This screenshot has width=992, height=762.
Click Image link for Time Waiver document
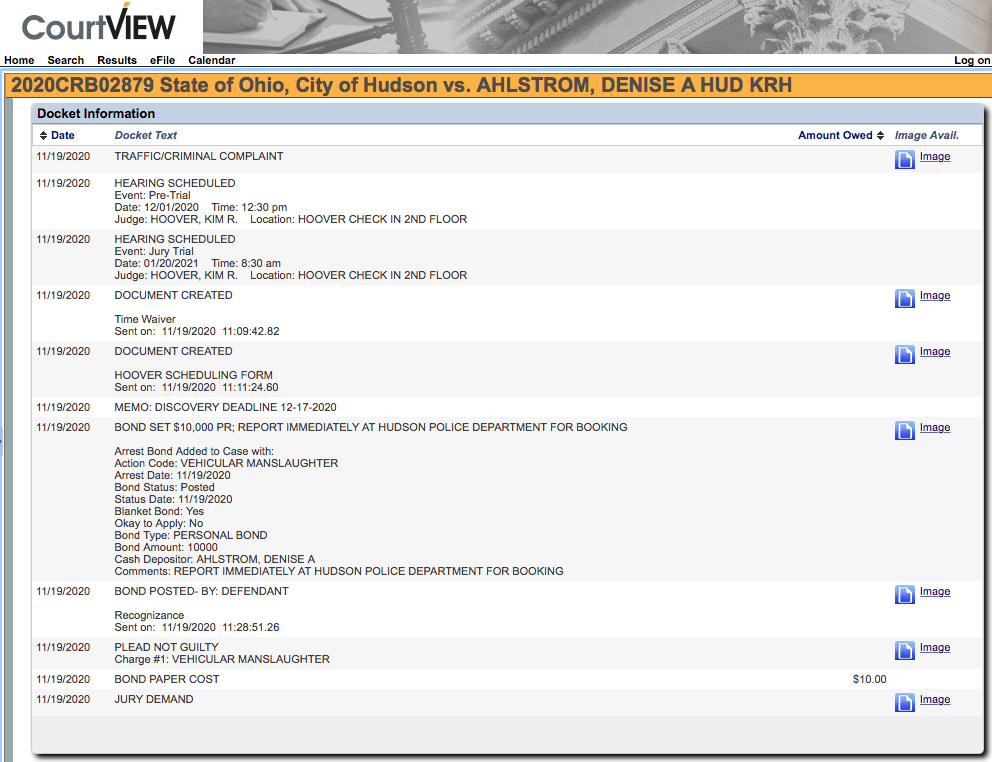pyautogui.click(x=935, y=296)
